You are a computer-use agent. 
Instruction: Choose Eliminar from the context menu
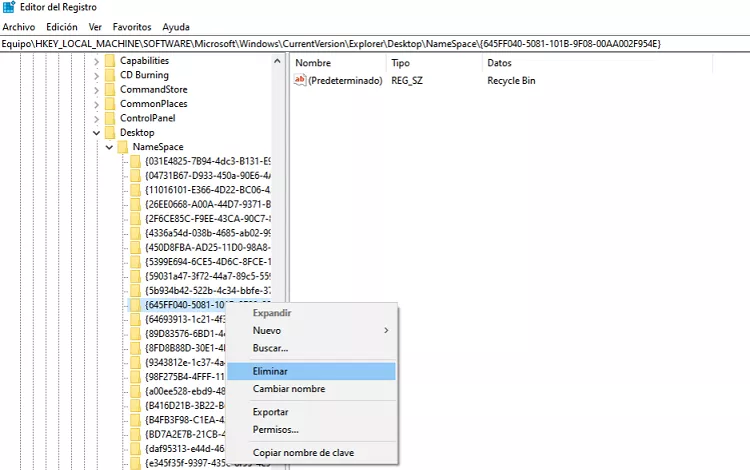pyautogui.click(x=271, y=371)
